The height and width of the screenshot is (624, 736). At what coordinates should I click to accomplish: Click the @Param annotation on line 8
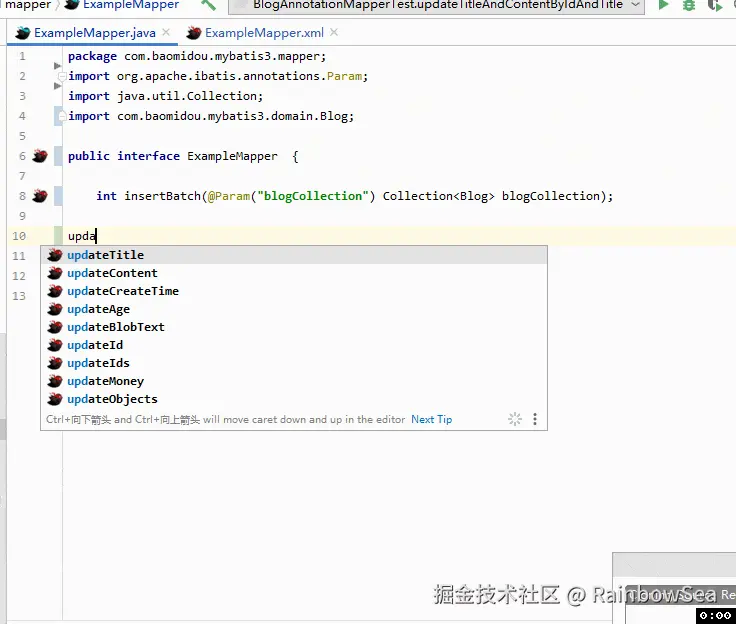coord(229,196)
